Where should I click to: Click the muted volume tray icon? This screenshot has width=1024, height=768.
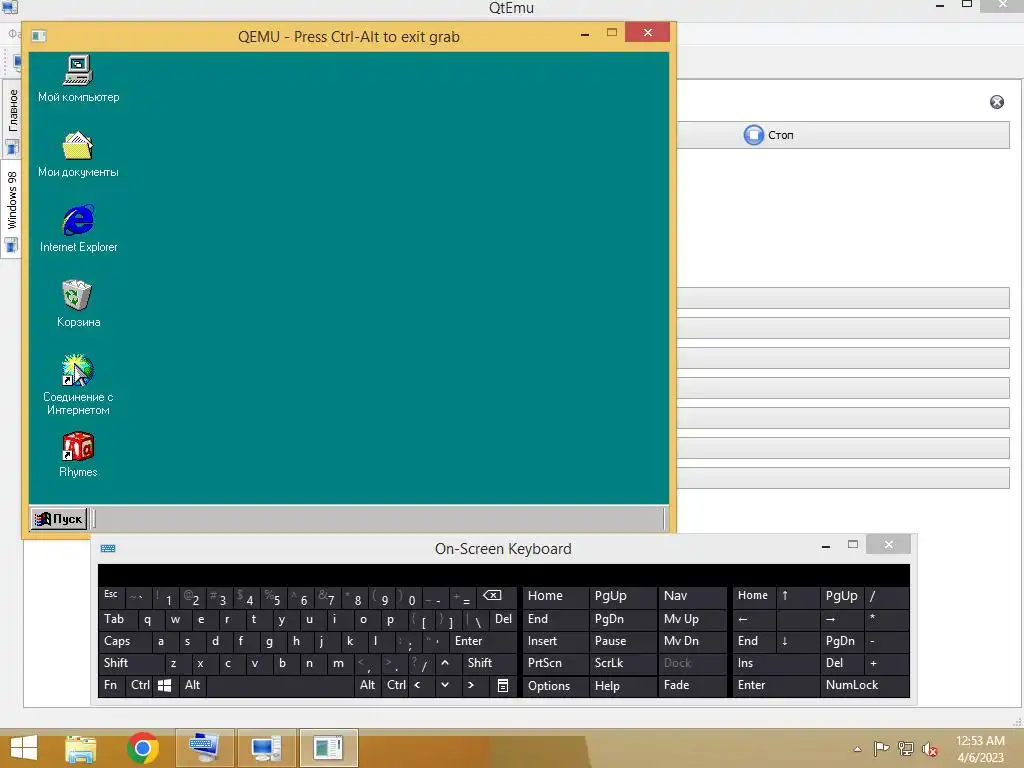[x=930, y=749]
